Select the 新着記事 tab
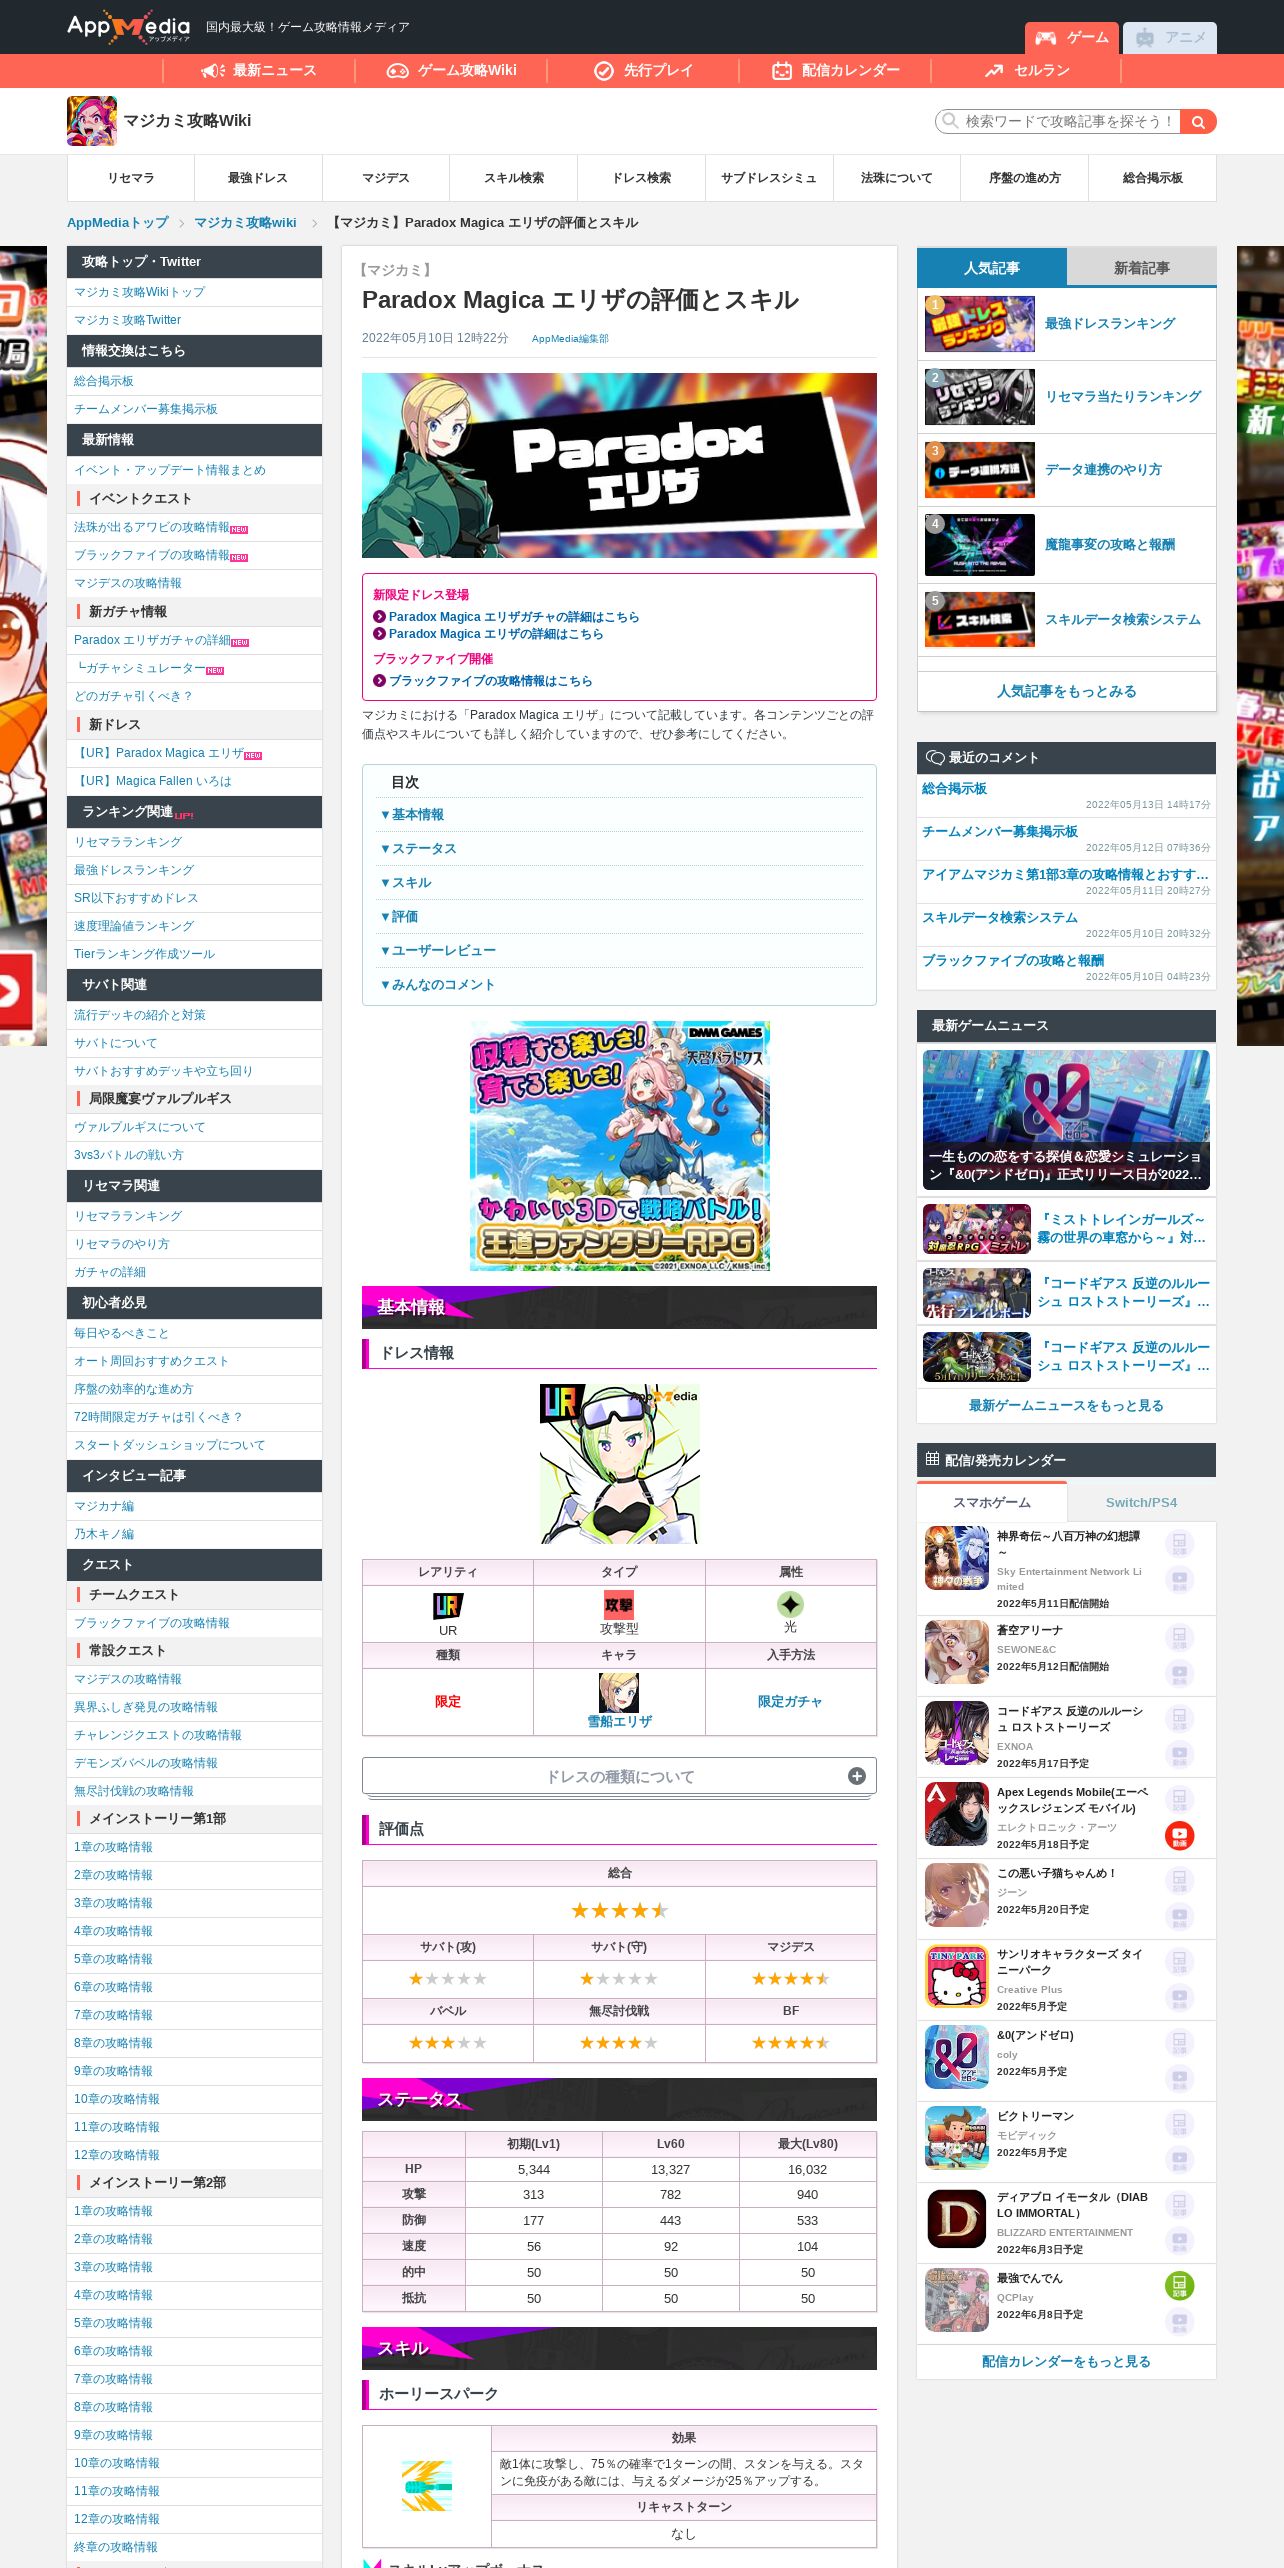 pyautogui.click(x=1142, y=268)
